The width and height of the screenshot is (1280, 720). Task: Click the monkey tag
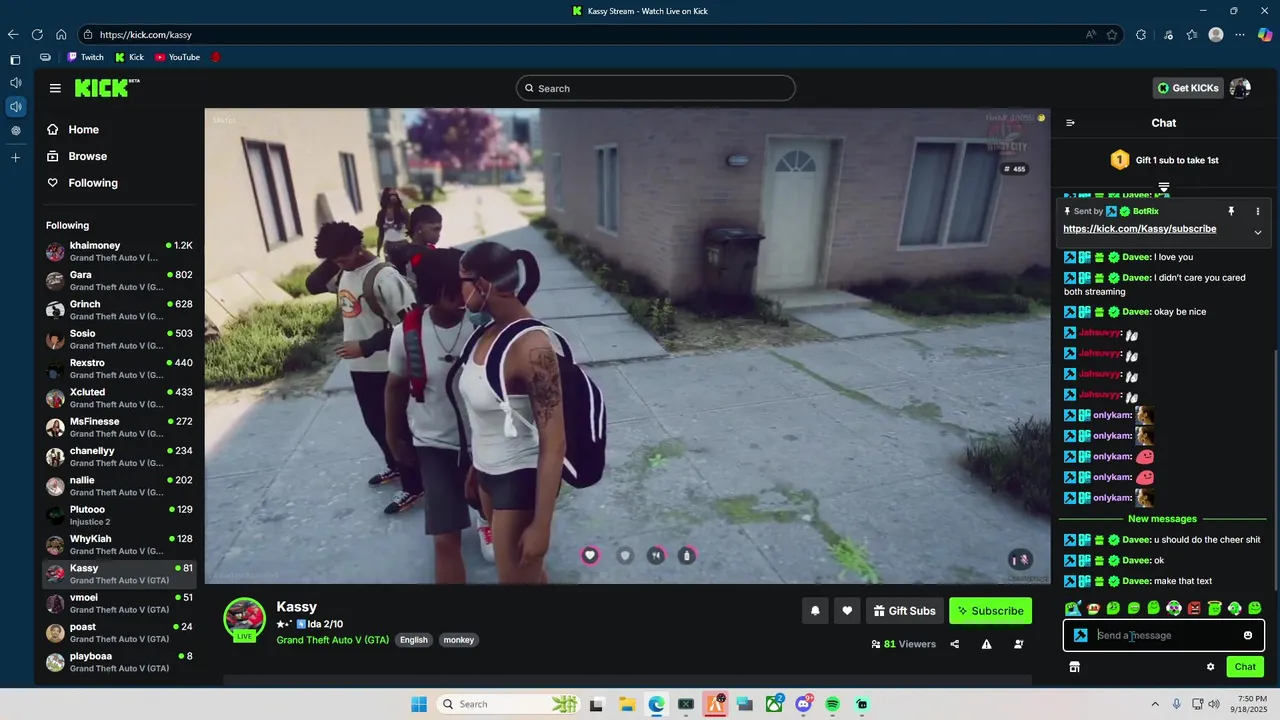(459, 640)
